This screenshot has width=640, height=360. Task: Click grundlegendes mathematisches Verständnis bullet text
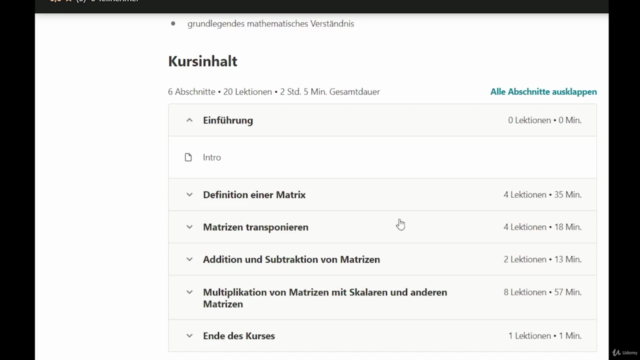click(271, 24)
